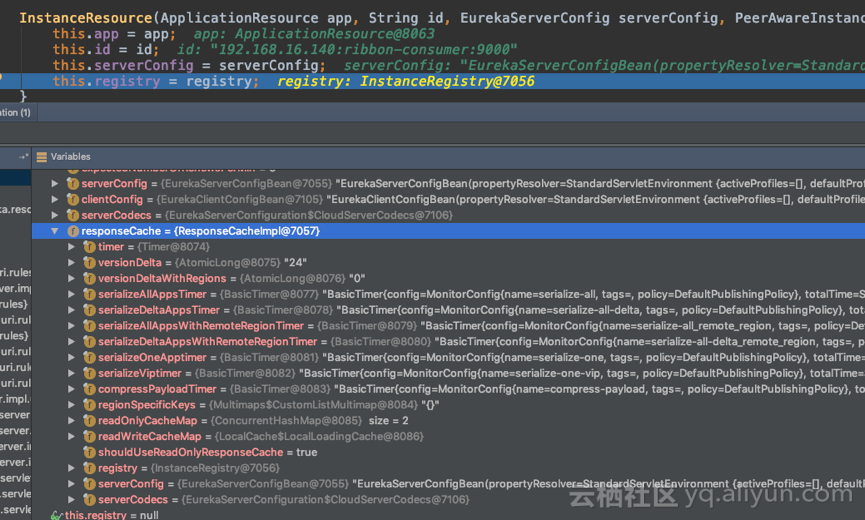Click the highlighted this.registry = registry code line
The width and height of the screenshot is (865, 520).
coord(432,81)
